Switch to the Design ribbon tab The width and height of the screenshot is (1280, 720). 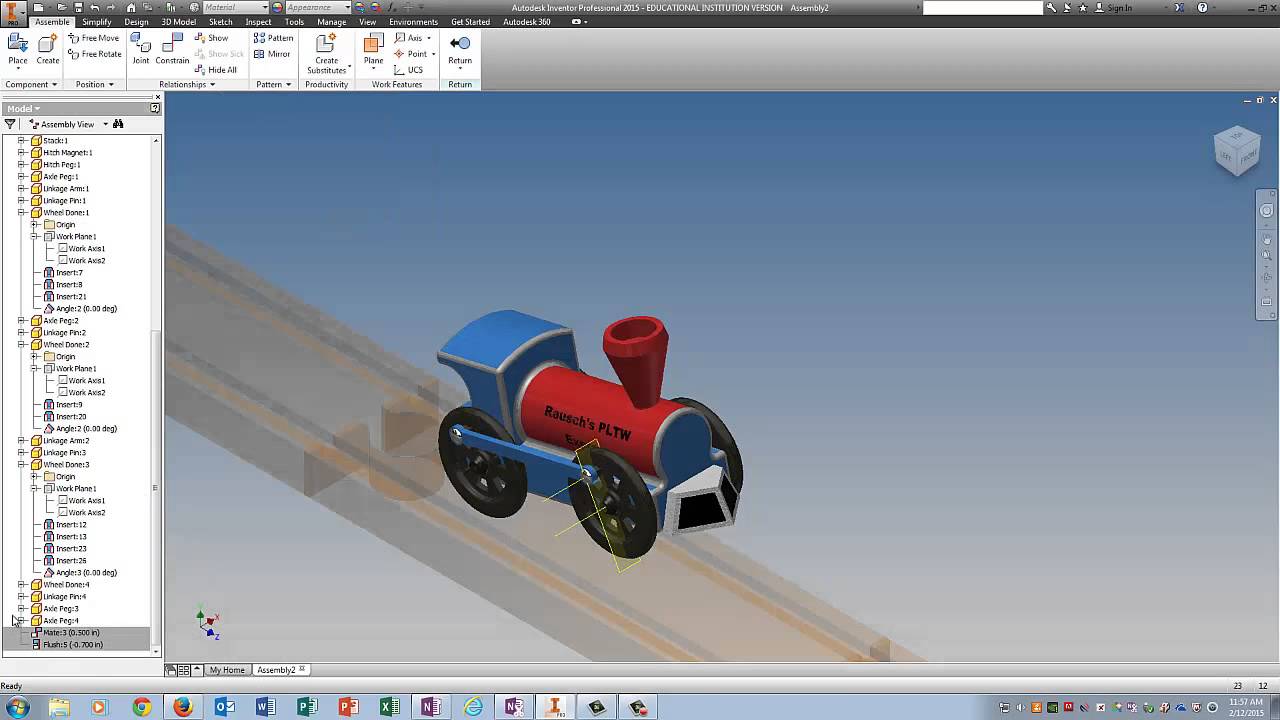pos(137,22)
